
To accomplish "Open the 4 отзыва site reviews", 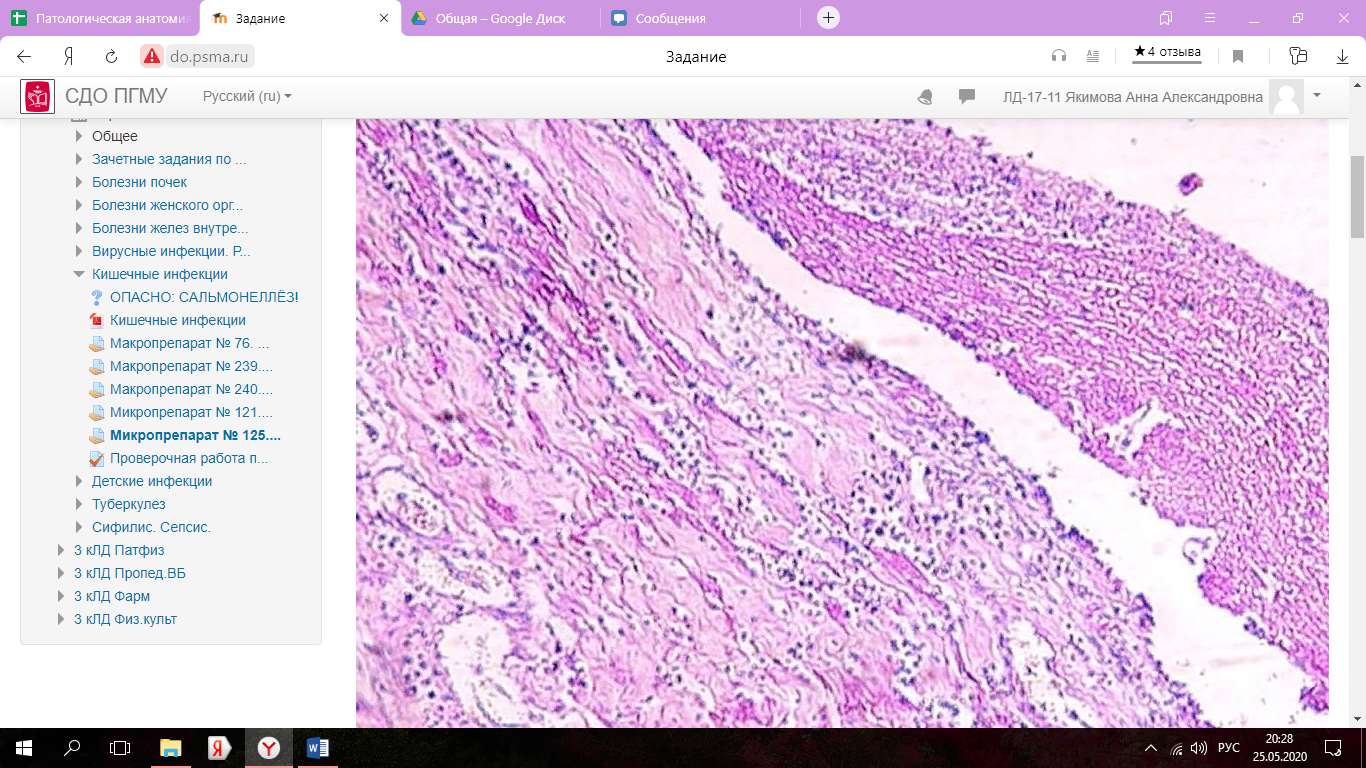I will [1167, 53].
